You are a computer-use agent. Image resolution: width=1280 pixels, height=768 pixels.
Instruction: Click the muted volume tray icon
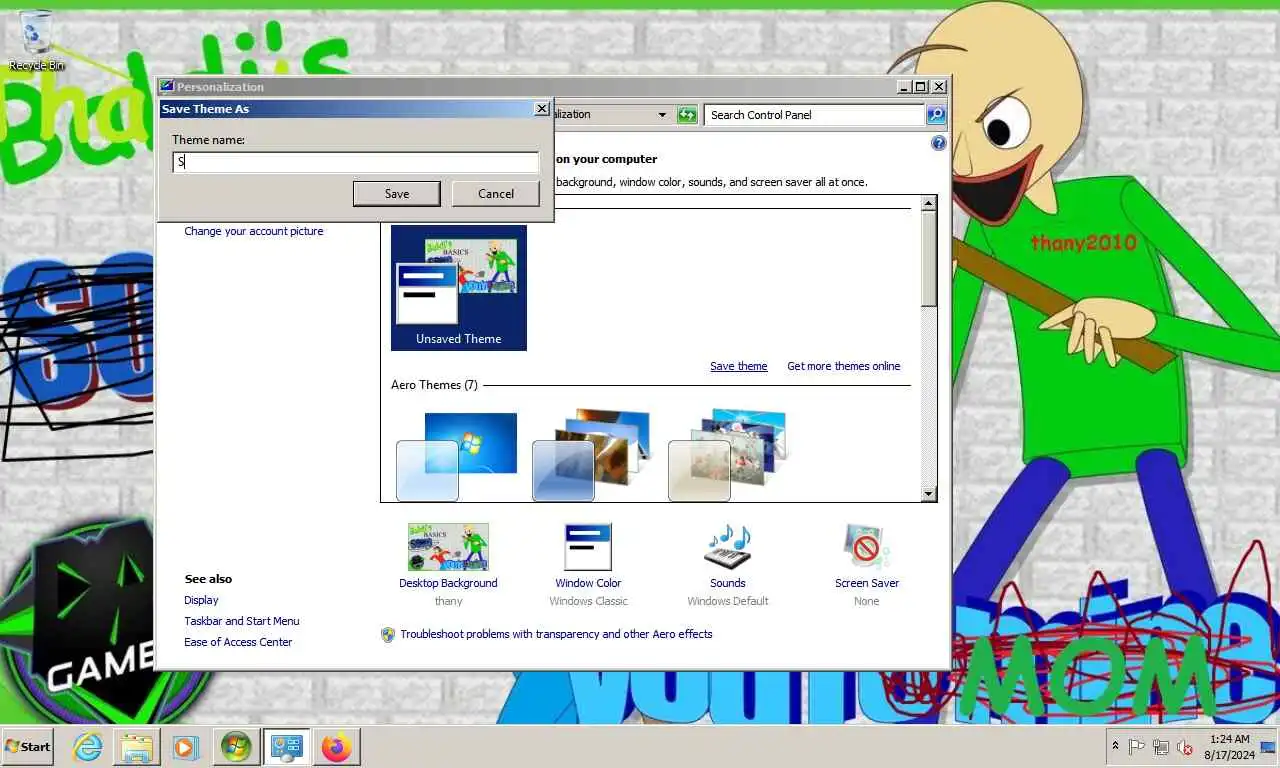pos(1185,747)
